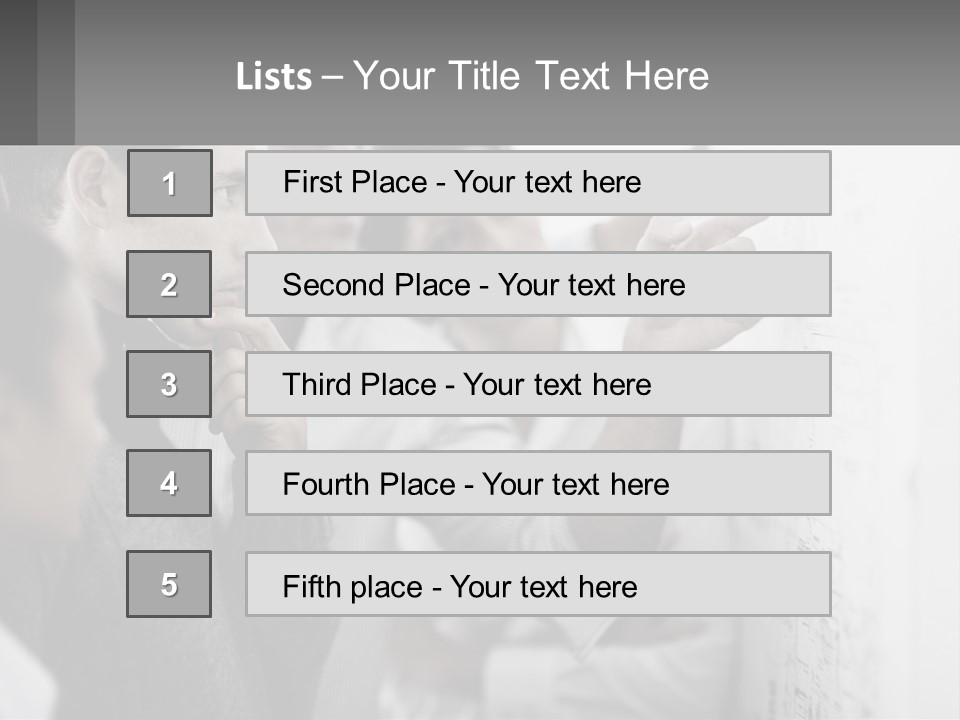Click the number 1 box

(x=169, y=183)
